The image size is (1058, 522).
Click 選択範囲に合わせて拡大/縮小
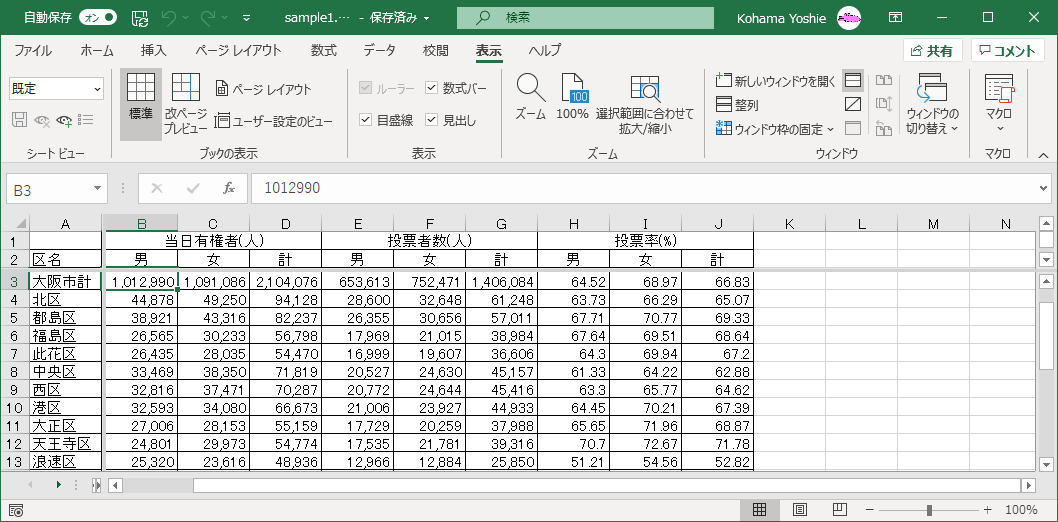coord(645,104)
